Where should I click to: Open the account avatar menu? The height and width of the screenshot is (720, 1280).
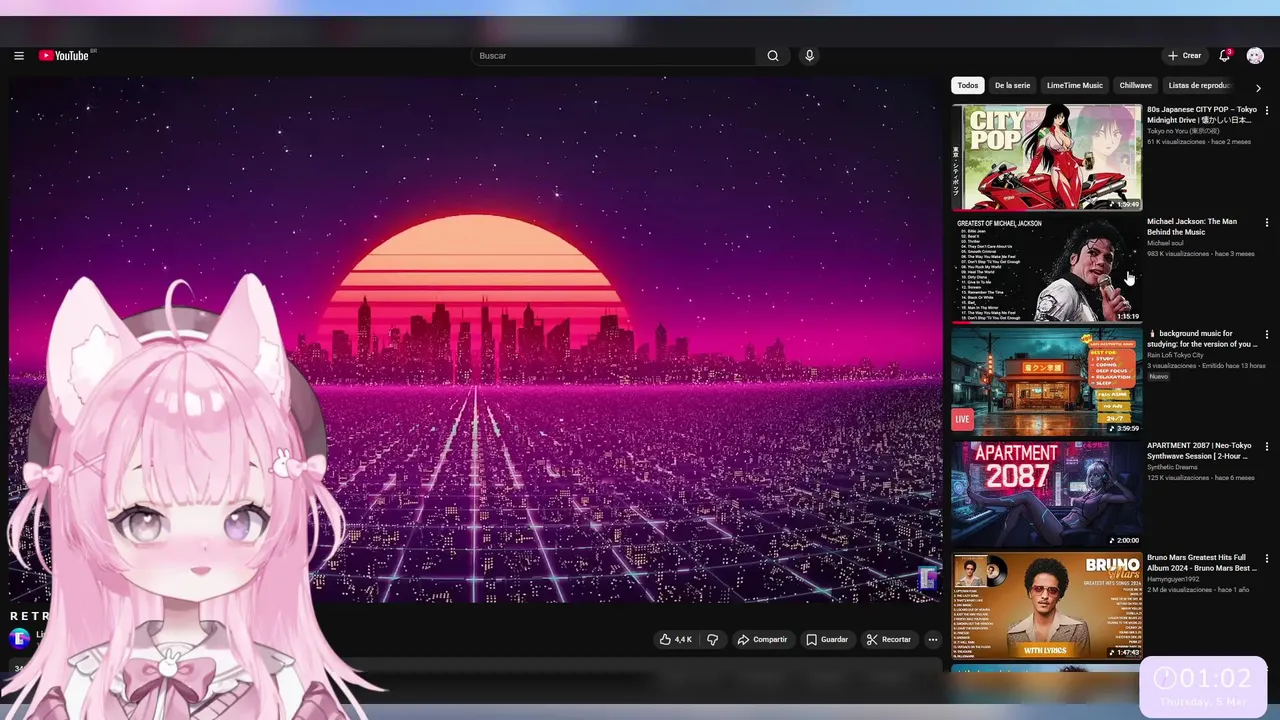tap(1255, 56)
